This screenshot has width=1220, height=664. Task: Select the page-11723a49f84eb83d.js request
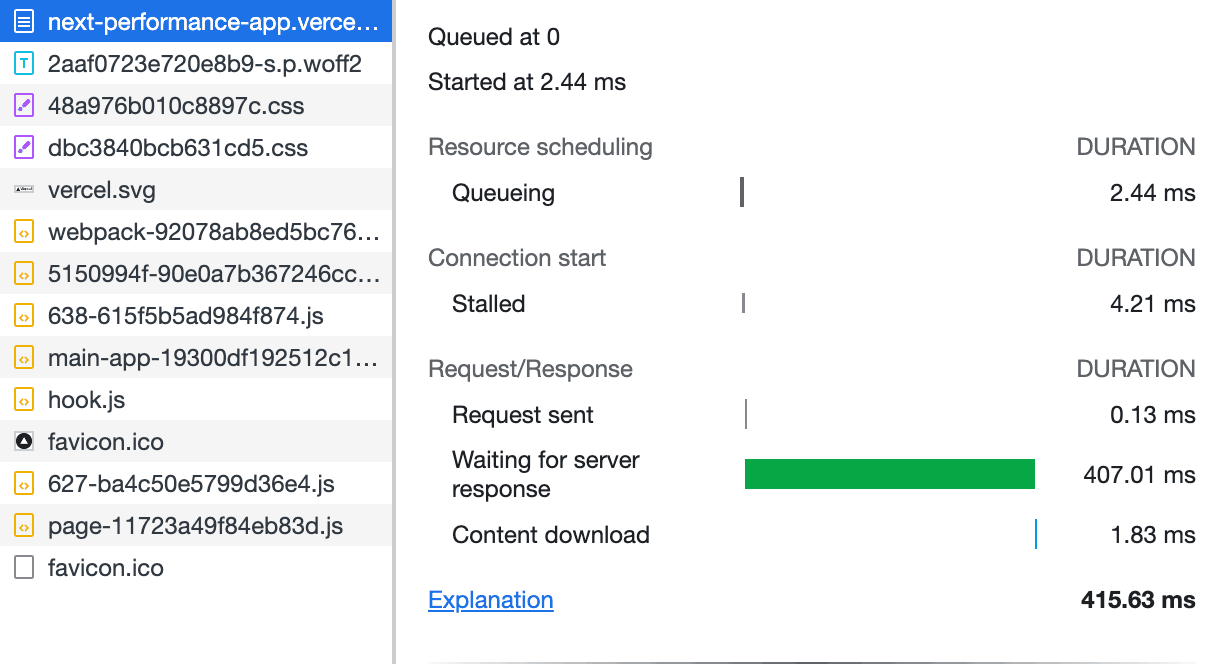(195, 526)
